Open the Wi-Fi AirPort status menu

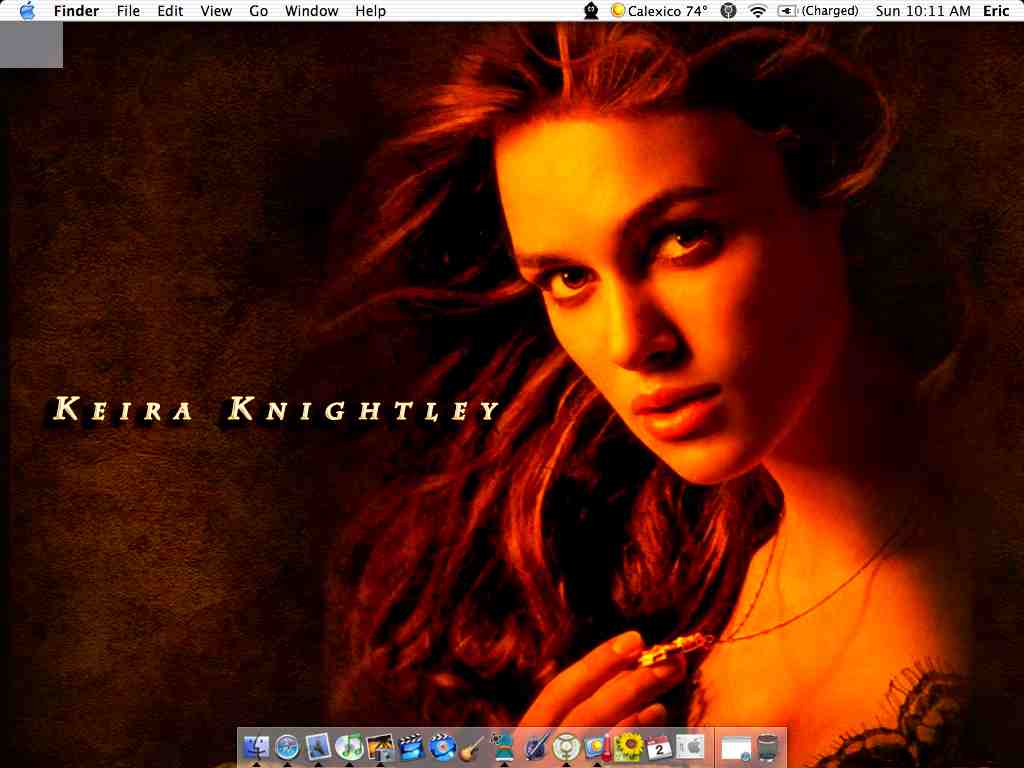point(758,11)
